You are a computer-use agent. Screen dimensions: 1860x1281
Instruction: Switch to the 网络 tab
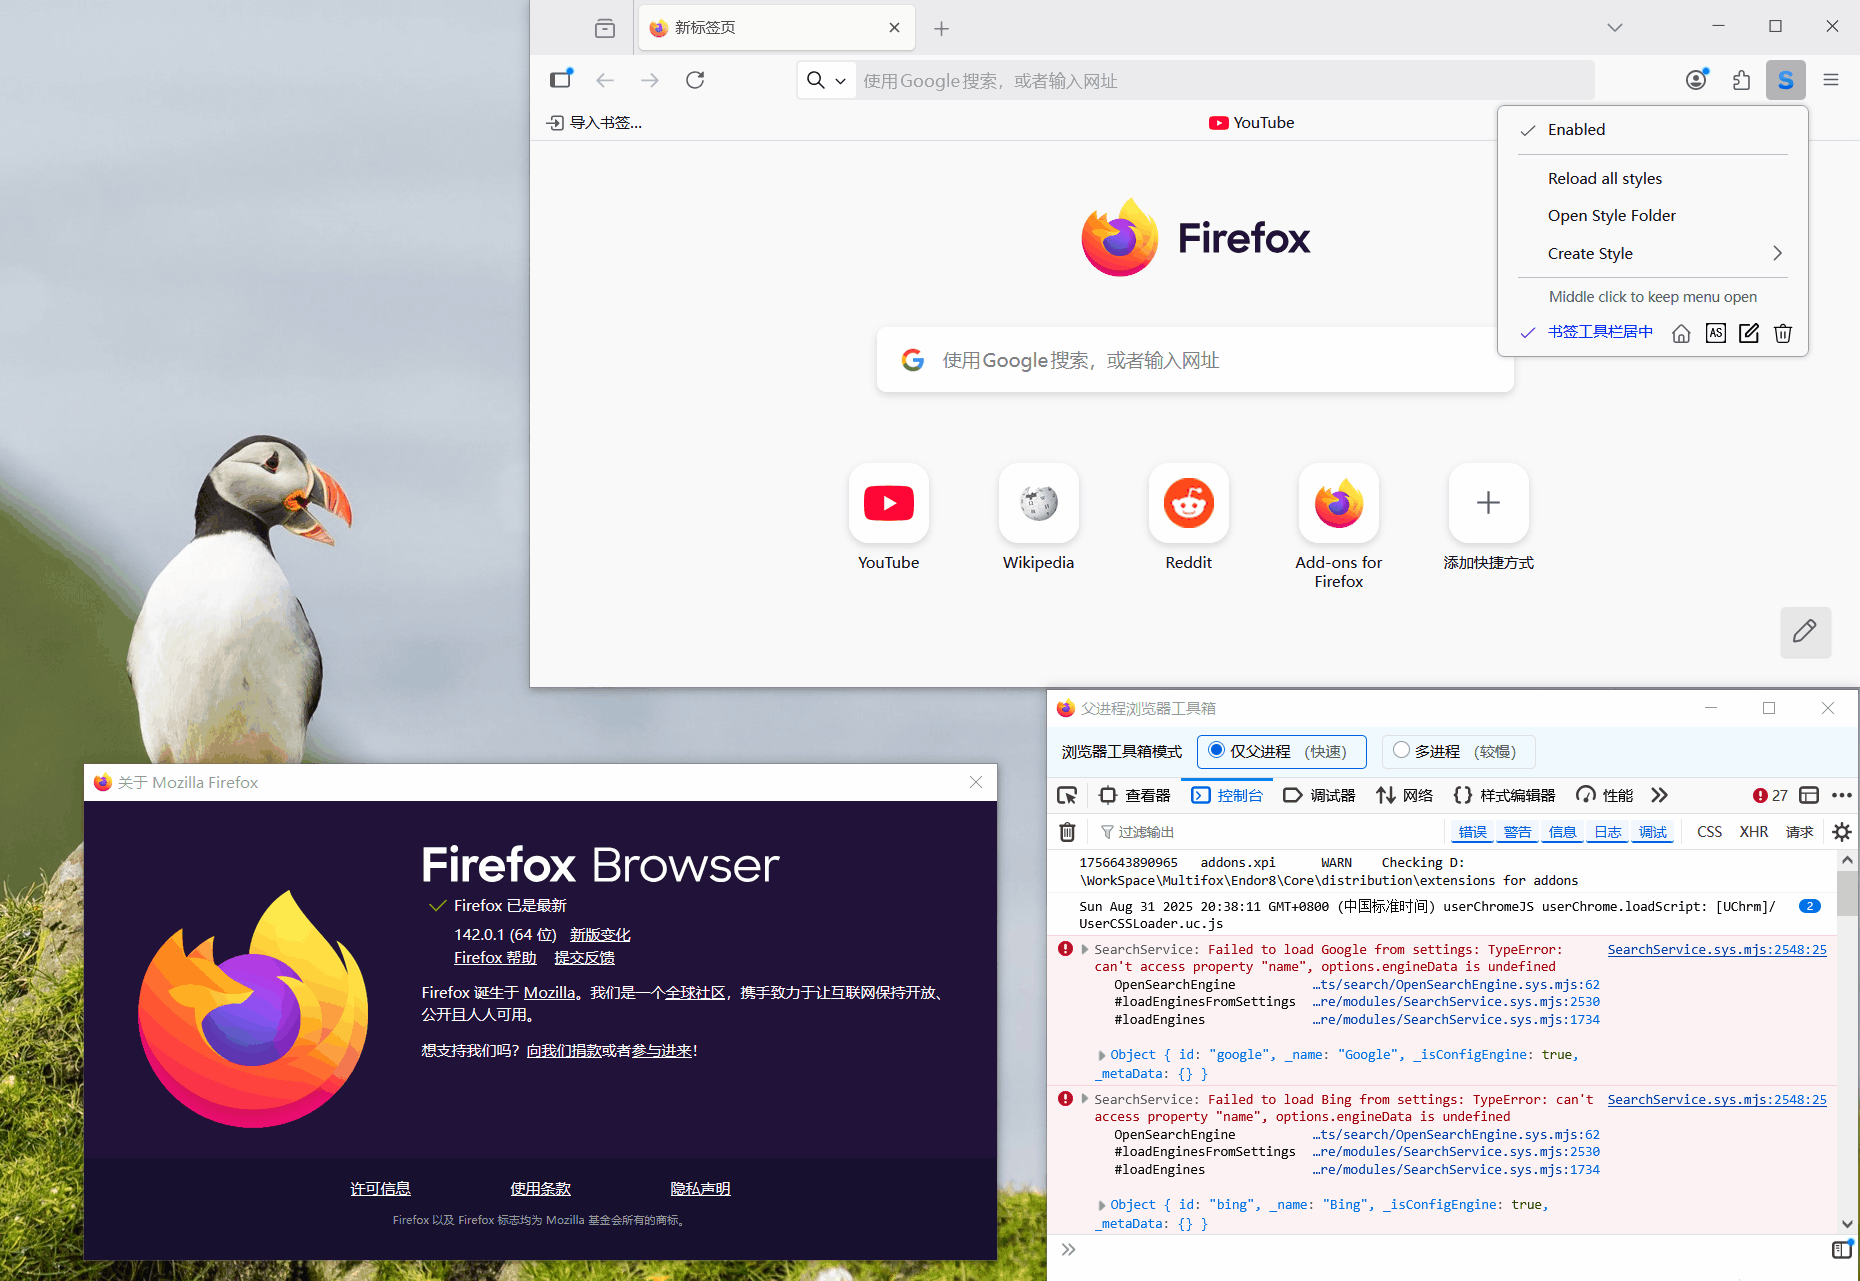(1405, 795)
